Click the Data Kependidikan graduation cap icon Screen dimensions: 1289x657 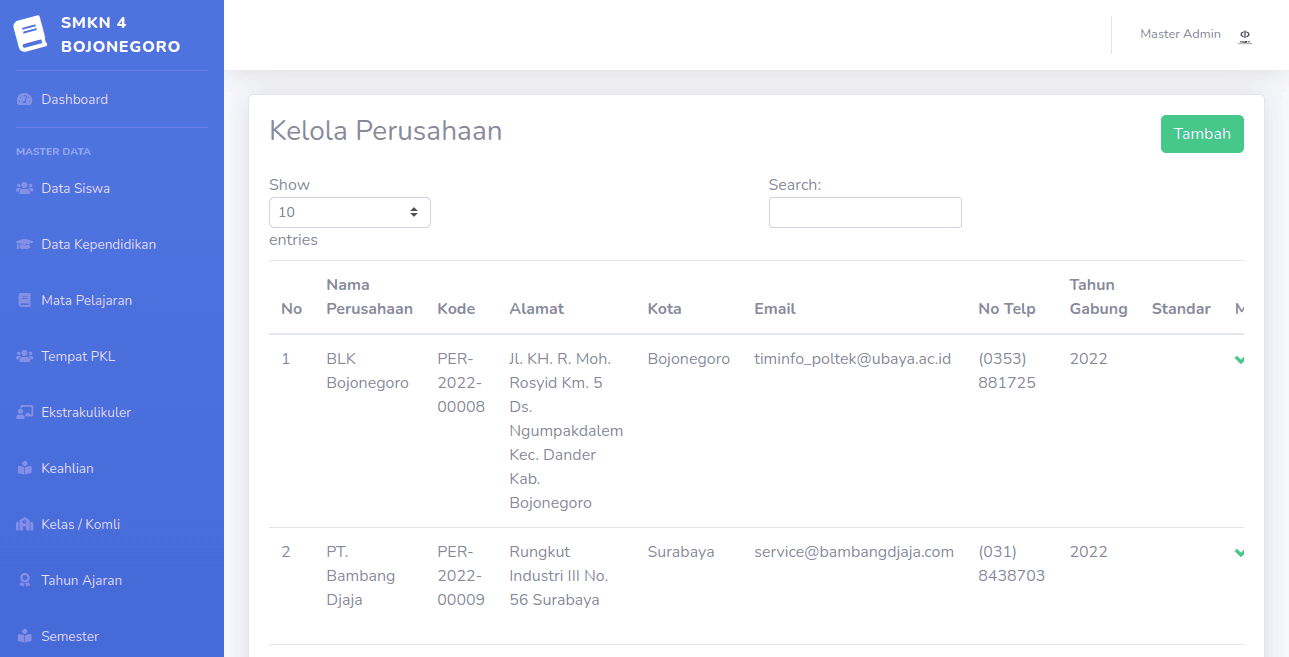(25, 245)
